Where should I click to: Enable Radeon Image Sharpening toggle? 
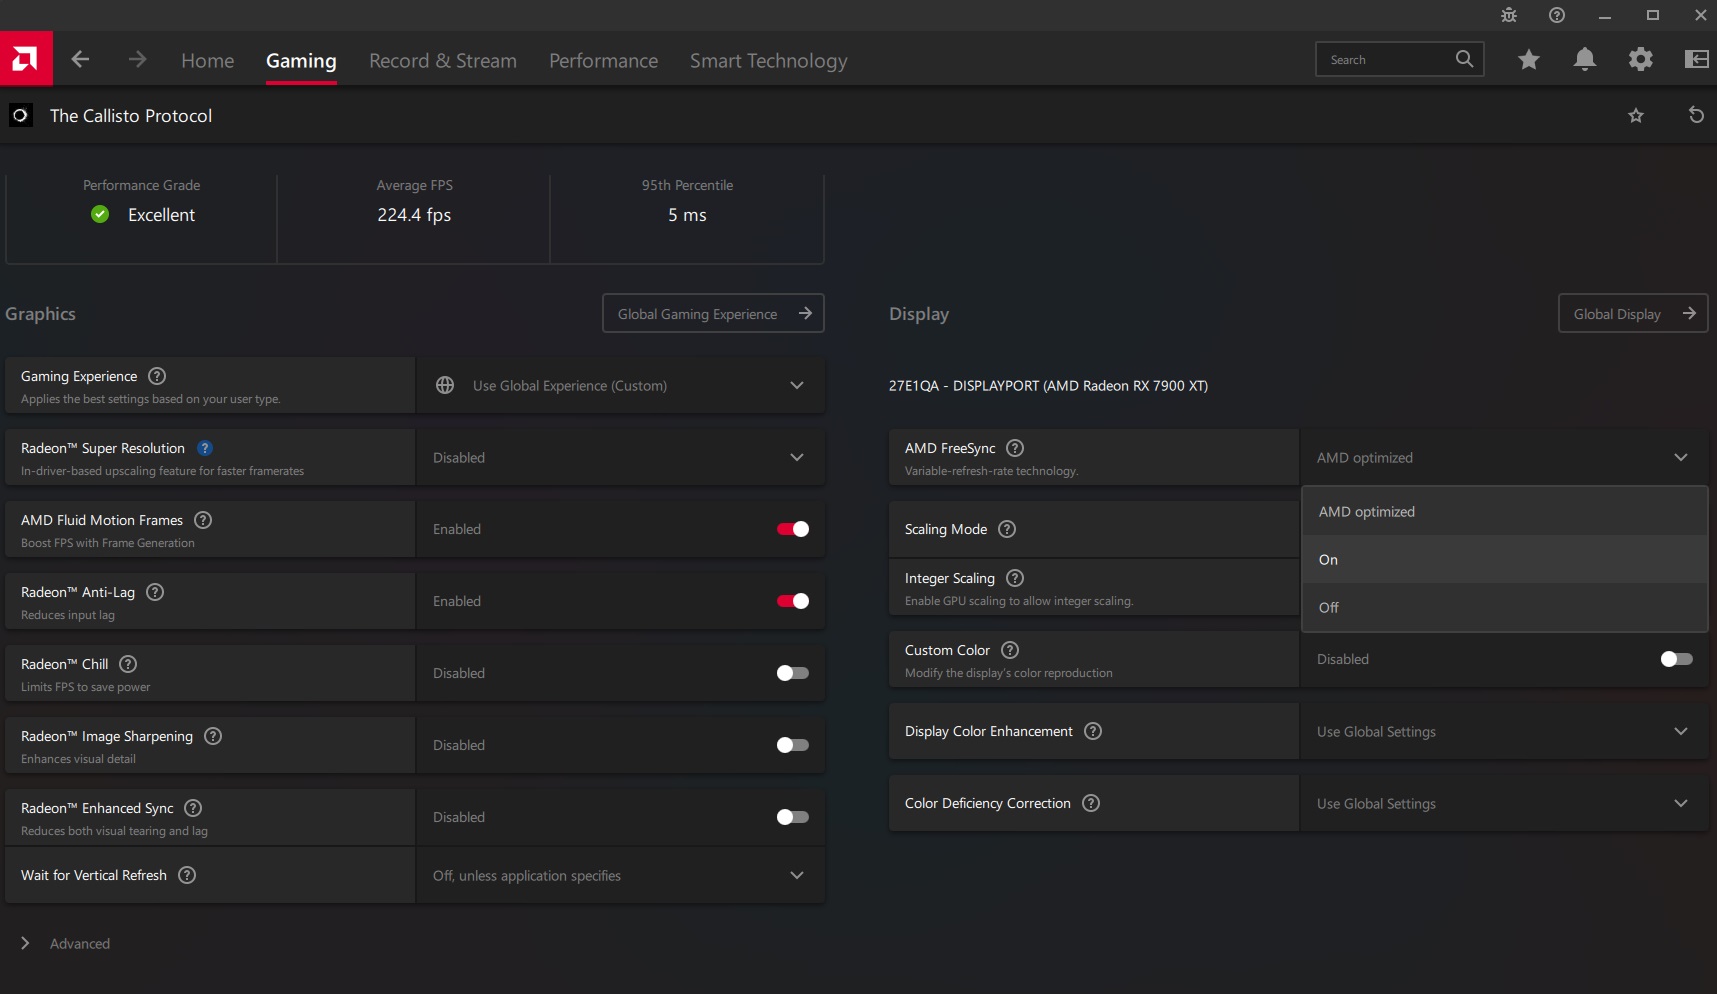pos(793,745)
